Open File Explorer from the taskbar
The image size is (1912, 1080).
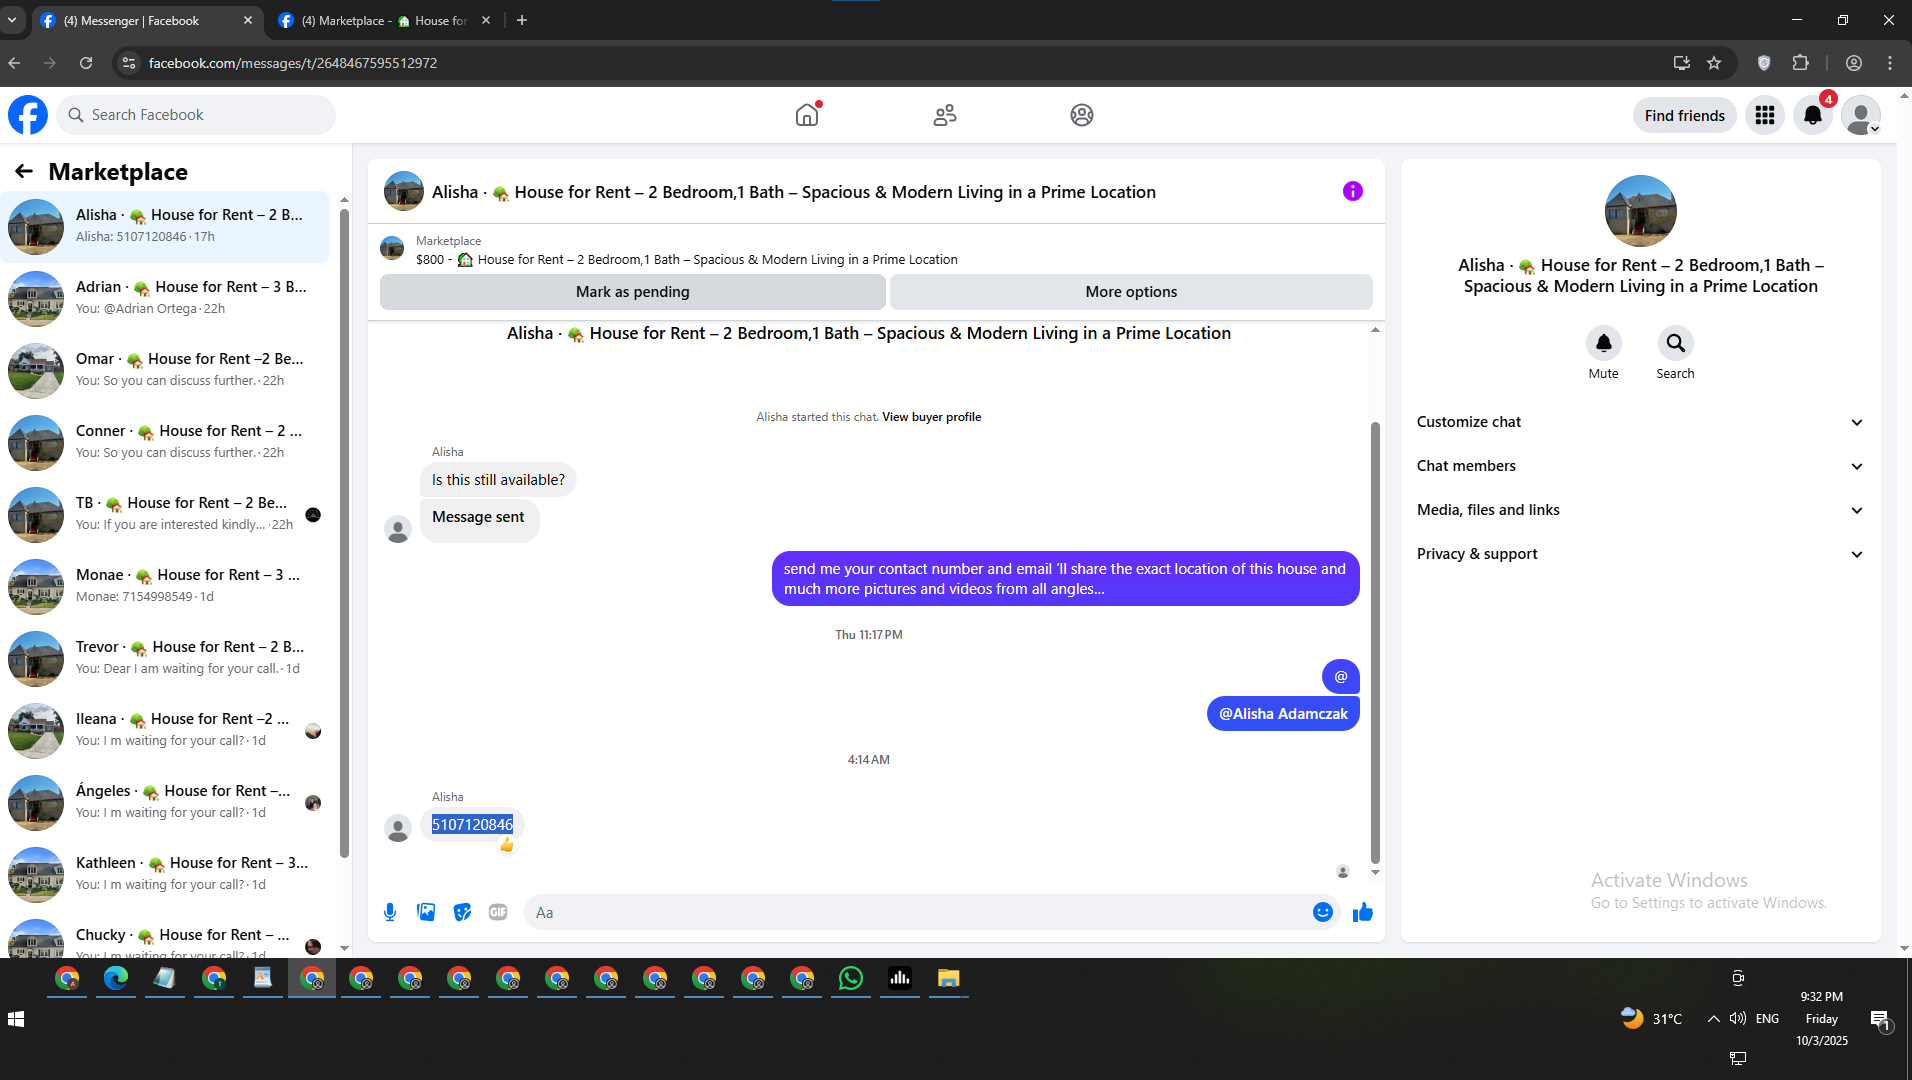pyautogui.click(x=949, y=978)
